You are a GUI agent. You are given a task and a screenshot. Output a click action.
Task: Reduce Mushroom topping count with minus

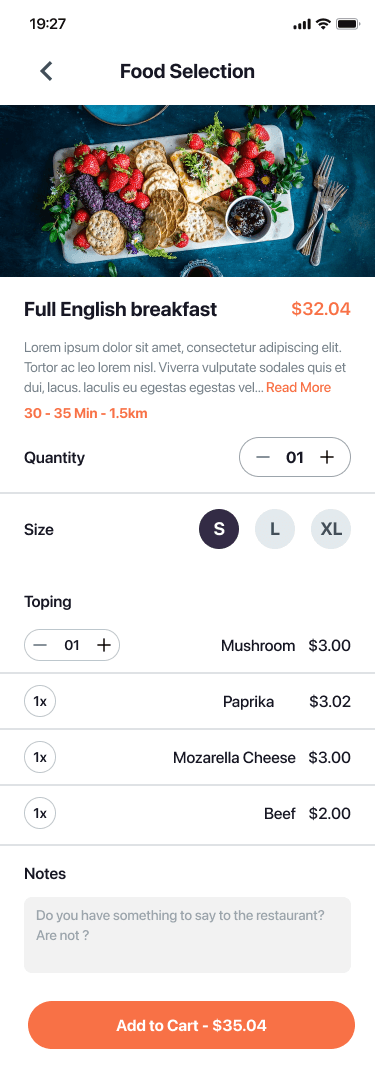[x=40, y=645]
